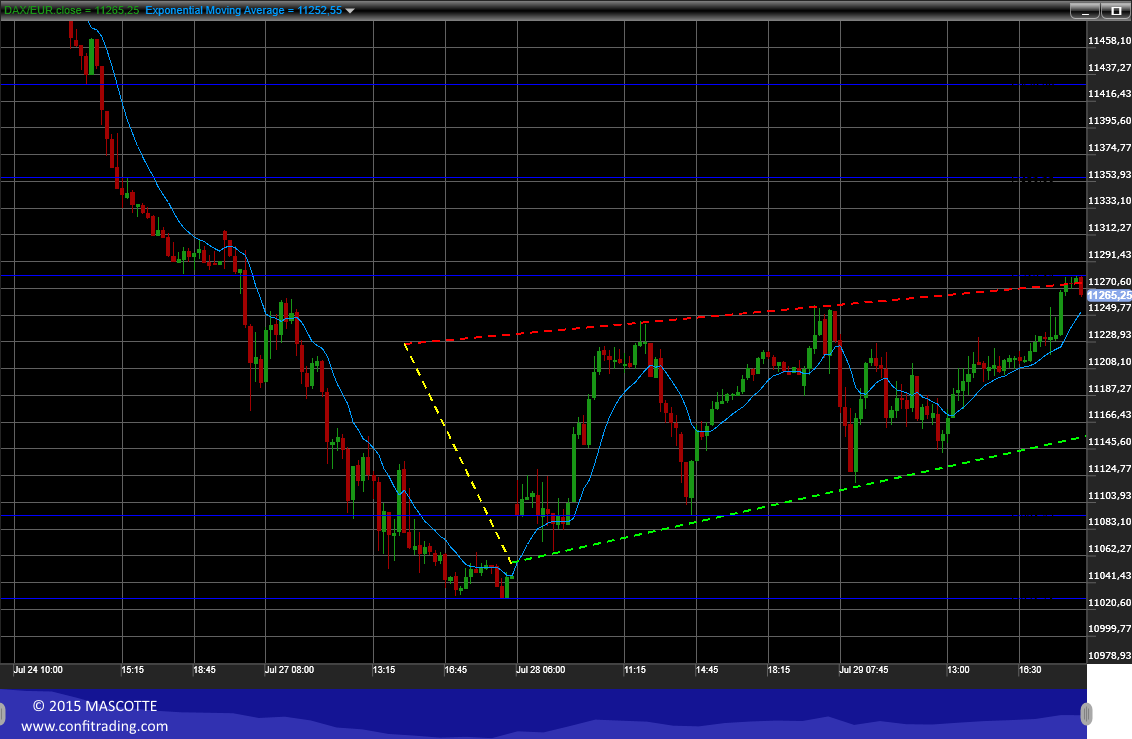Select the green dashed lower trend line
Viewport: 1132px width, 739px height.
(798, 498)
